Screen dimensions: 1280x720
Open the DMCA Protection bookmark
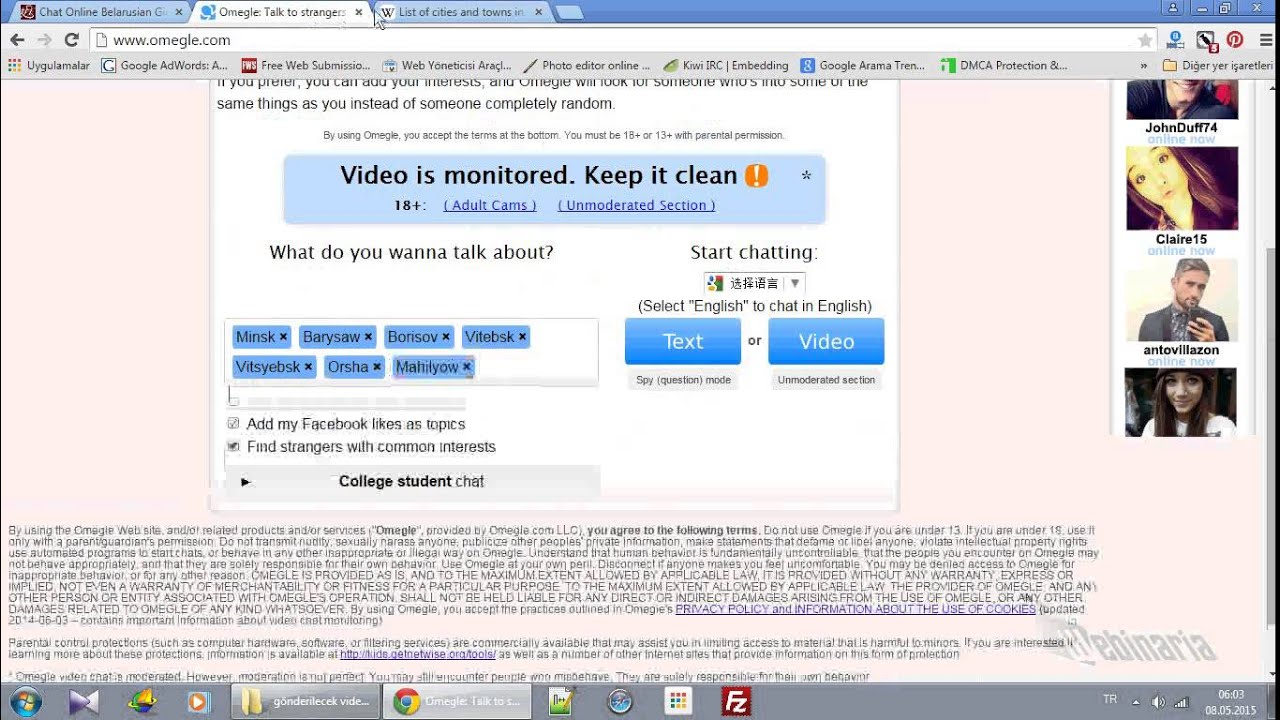[x=1004, y=66]
